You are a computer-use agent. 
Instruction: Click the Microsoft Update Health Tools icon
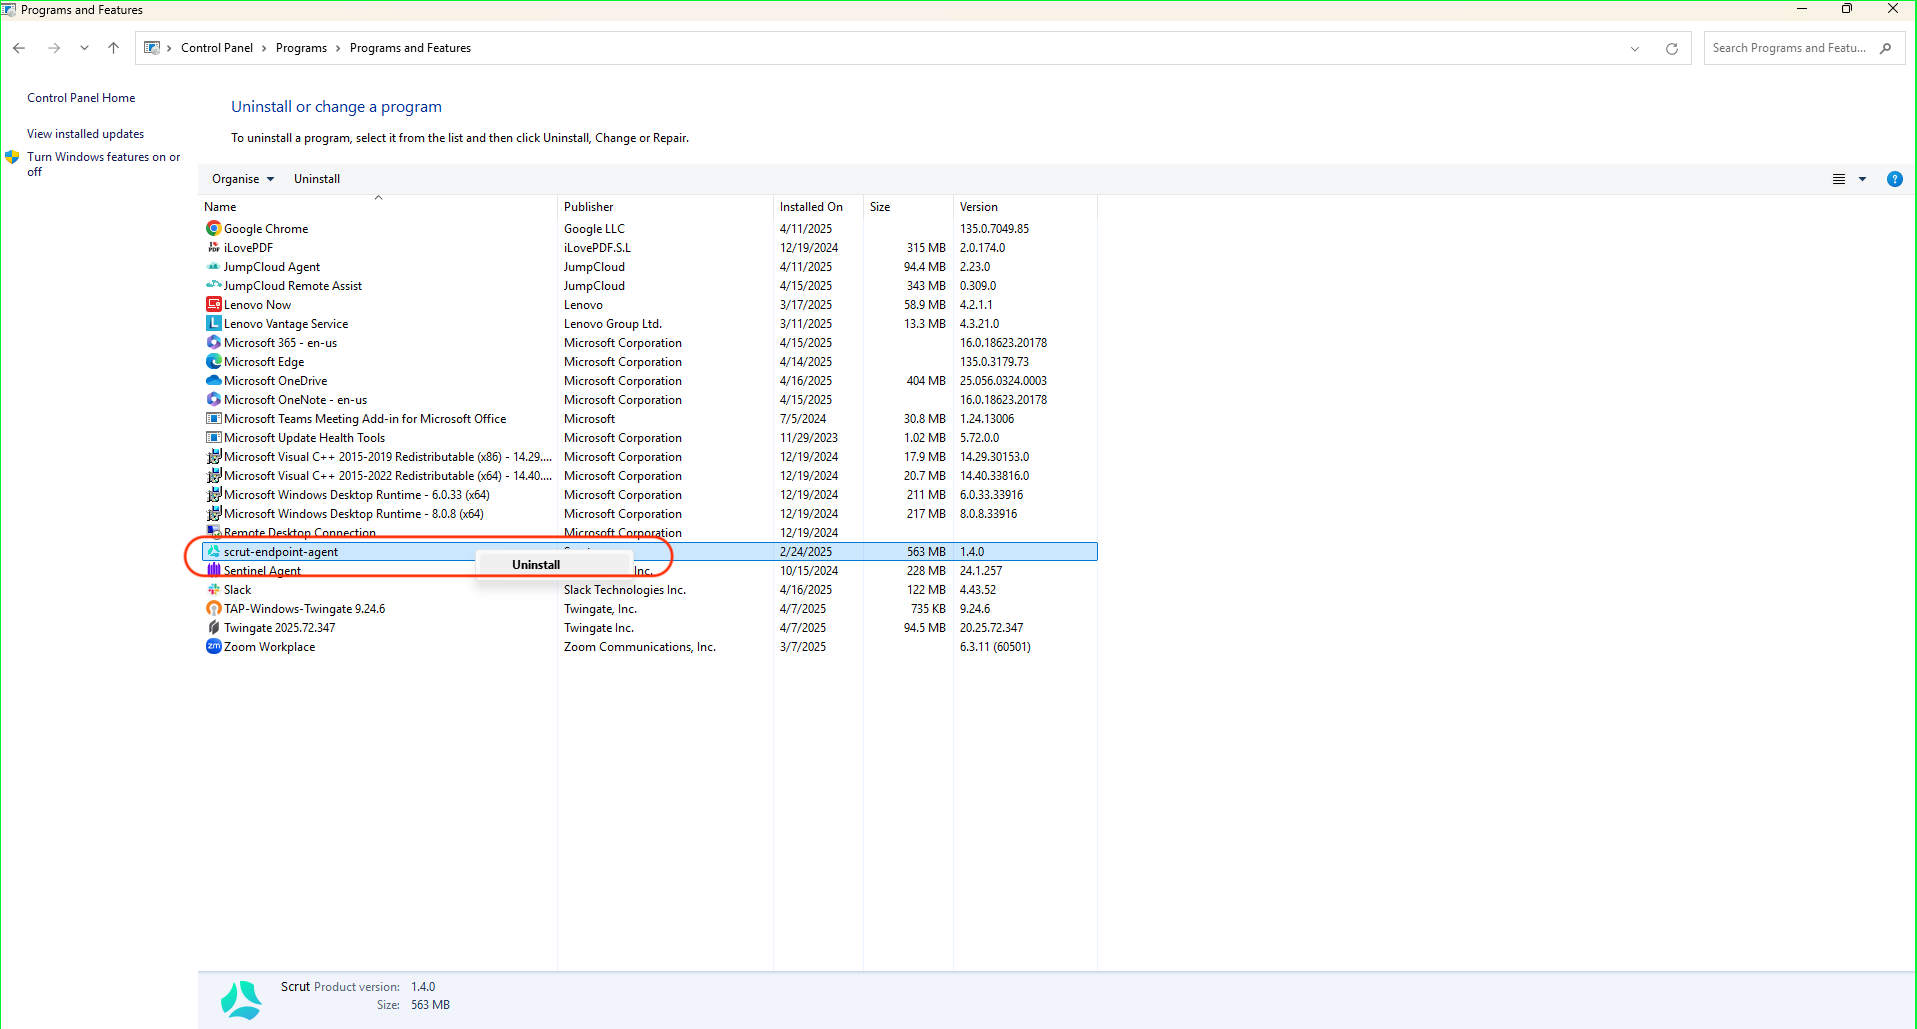point(213,437)
